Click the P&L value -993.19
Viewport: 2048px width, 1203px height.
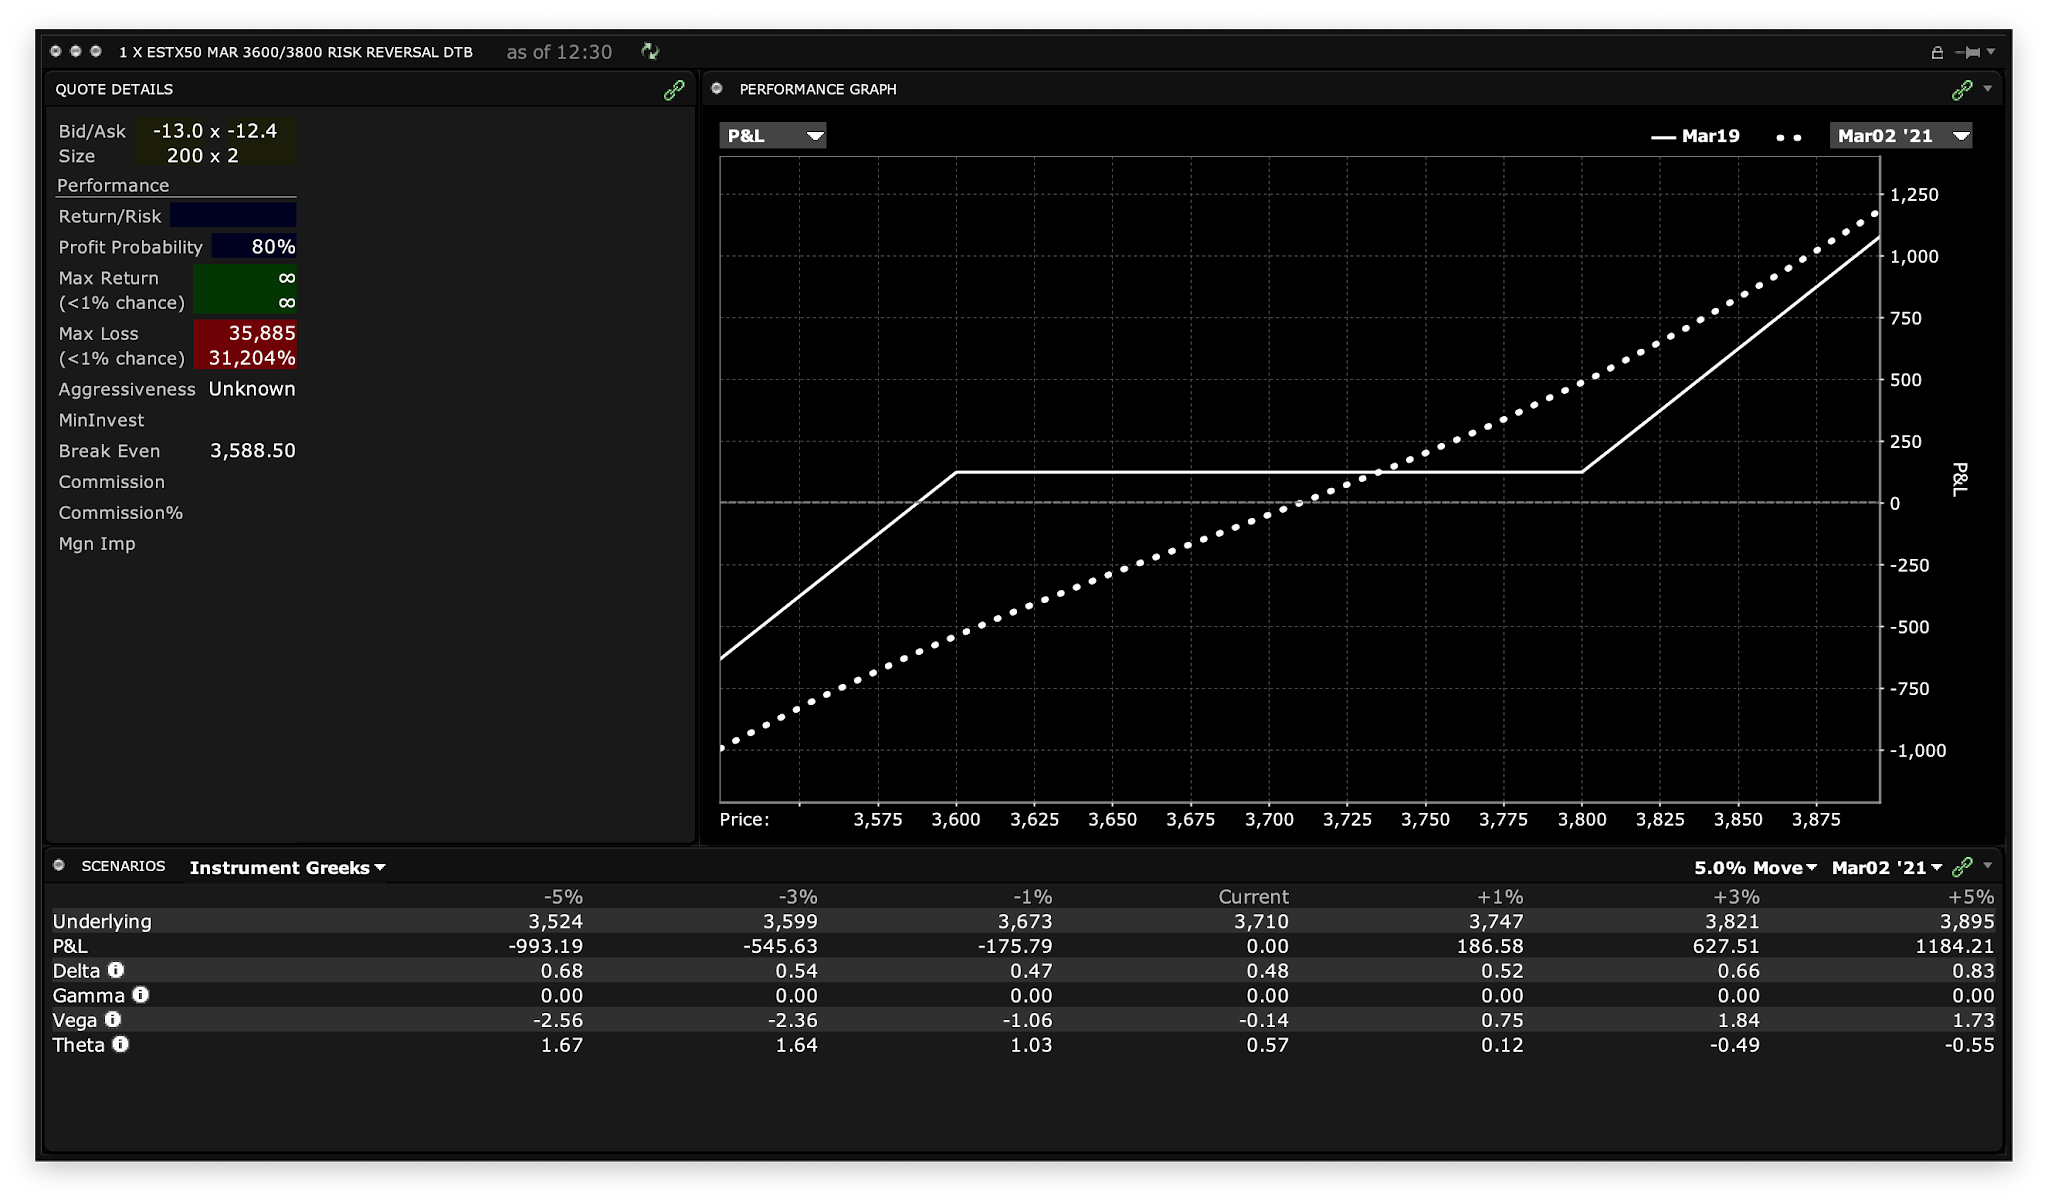pyautogui.click(x=545, y=946)
